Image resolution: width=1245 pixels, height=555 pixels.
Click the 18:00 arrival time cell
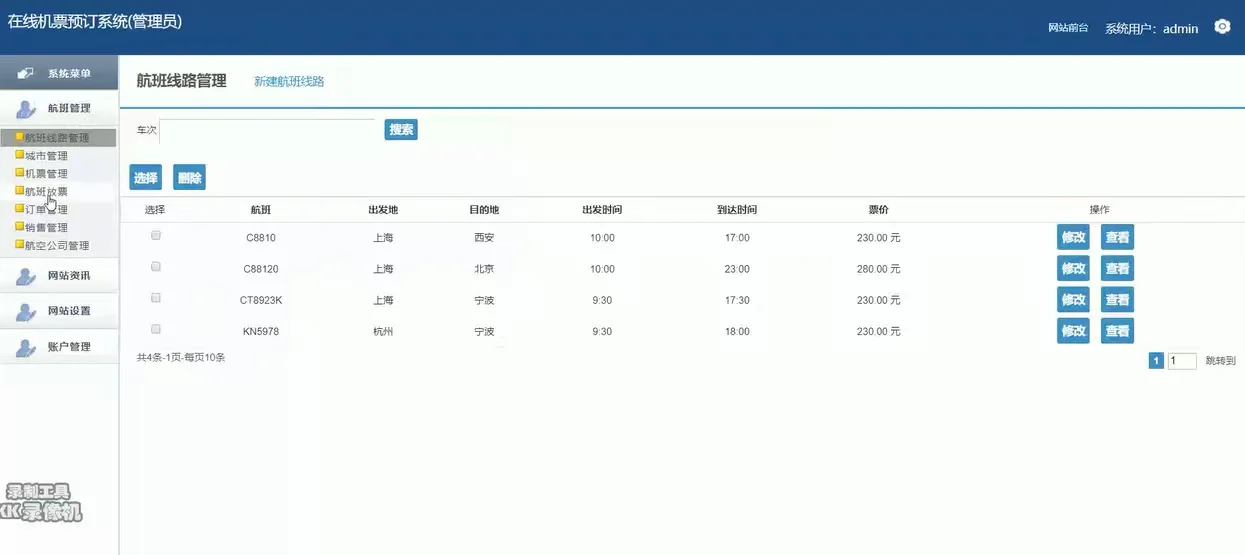click(737, 331)
